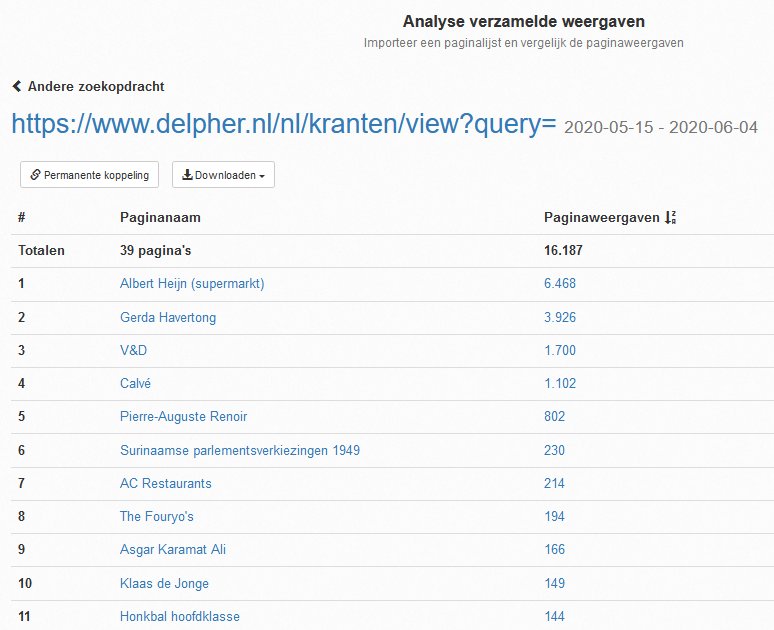
Task: Click the Analyse verzamelde weergaven title
Action: coord(524,22)
